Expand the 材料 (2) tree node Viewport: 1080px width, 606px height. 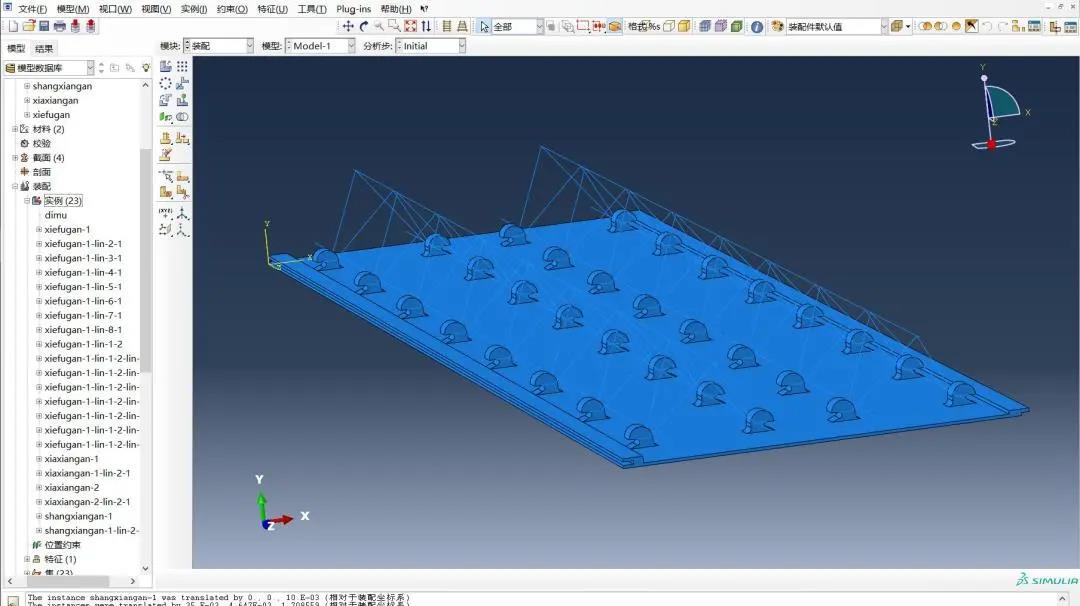[15, 129]
